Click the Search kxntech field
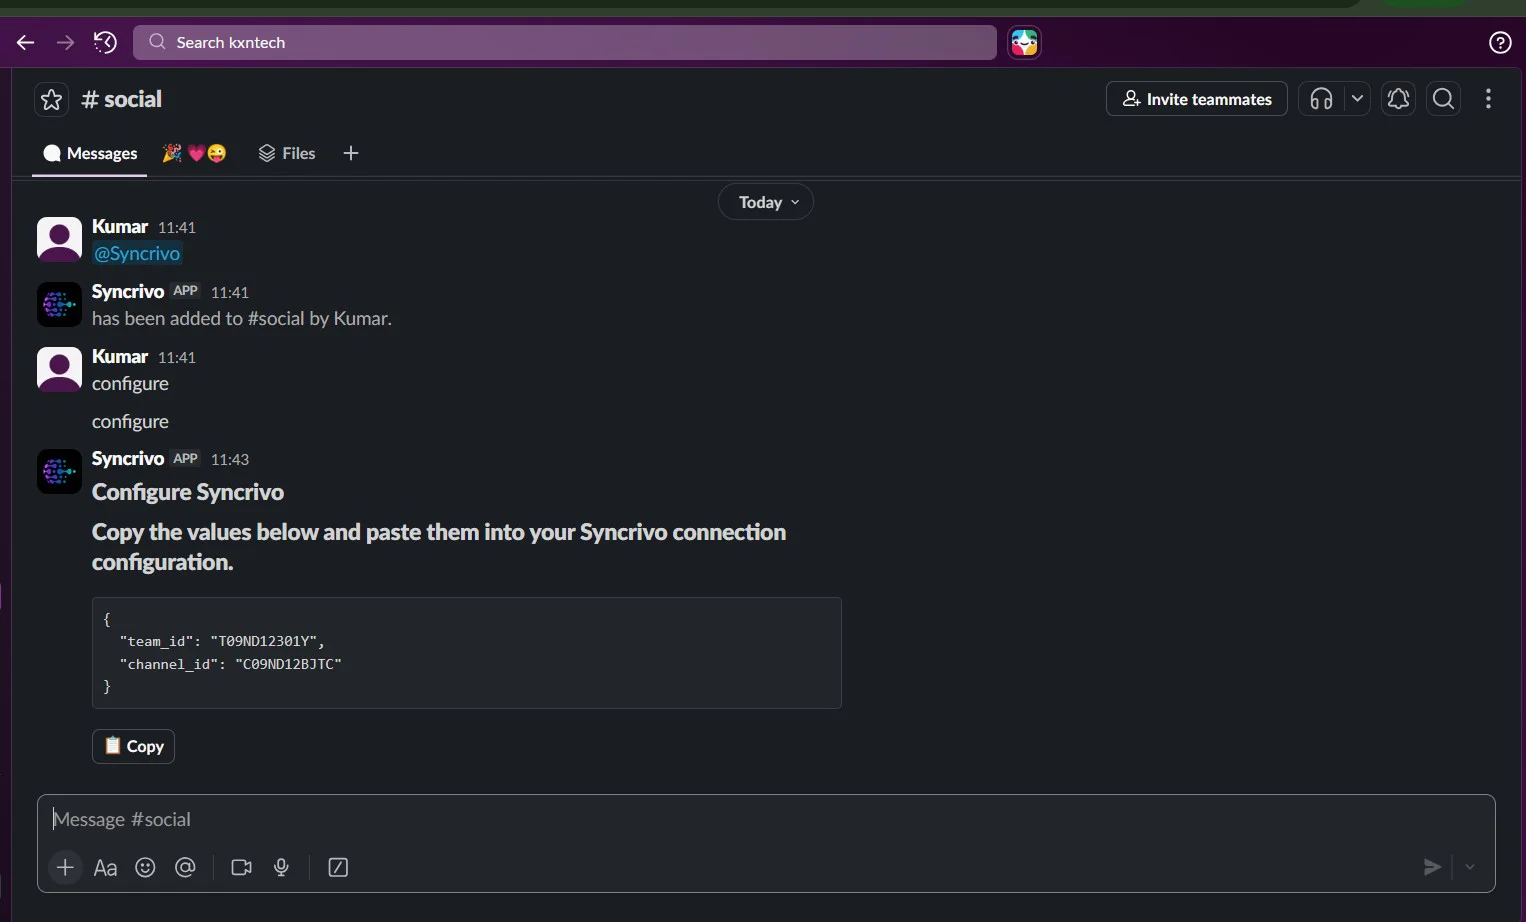1526x922 pixels. [565, 42]
